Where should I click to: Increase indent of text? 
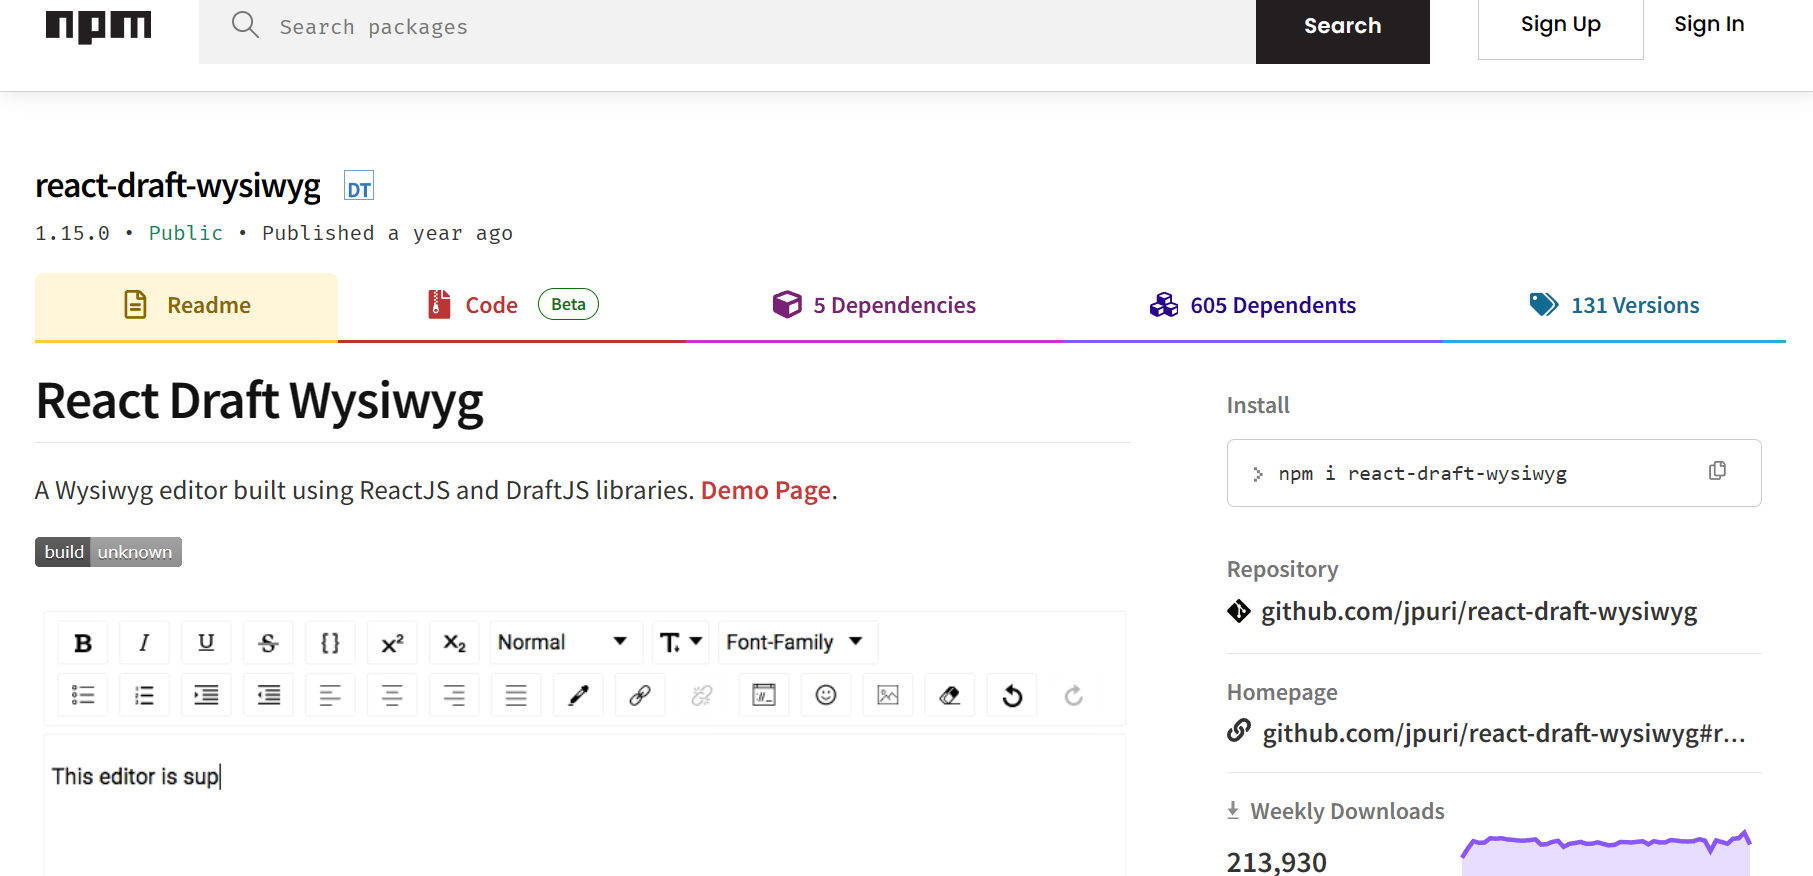click(x=206, y=695)
